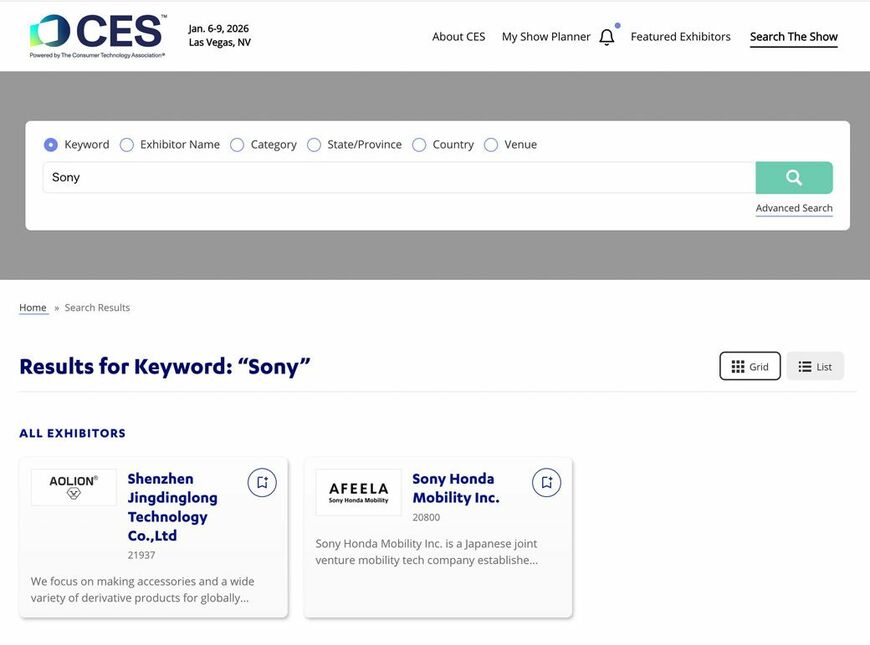The width and height of the screenshot is (870, 645).
Task: Click the AFEELA logo thumbnail
Action: tap(358, 492)
